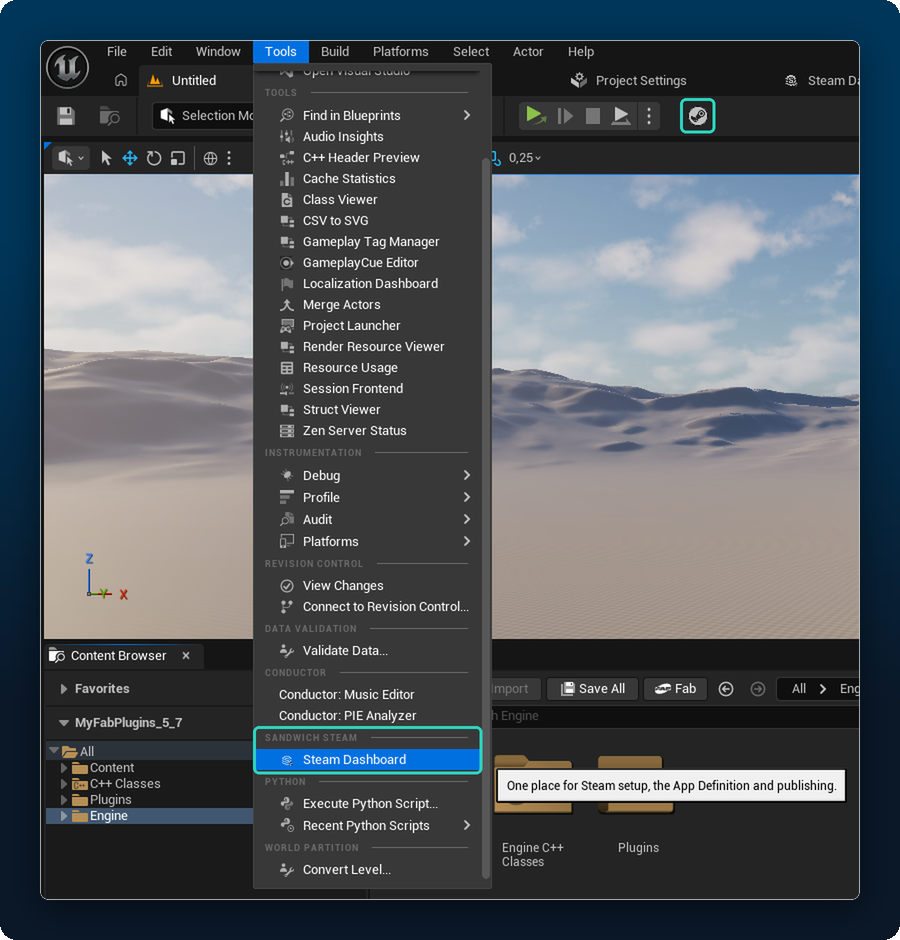Open the Window menu
This screenshot has width=900, height=940.
coord(218,52)
